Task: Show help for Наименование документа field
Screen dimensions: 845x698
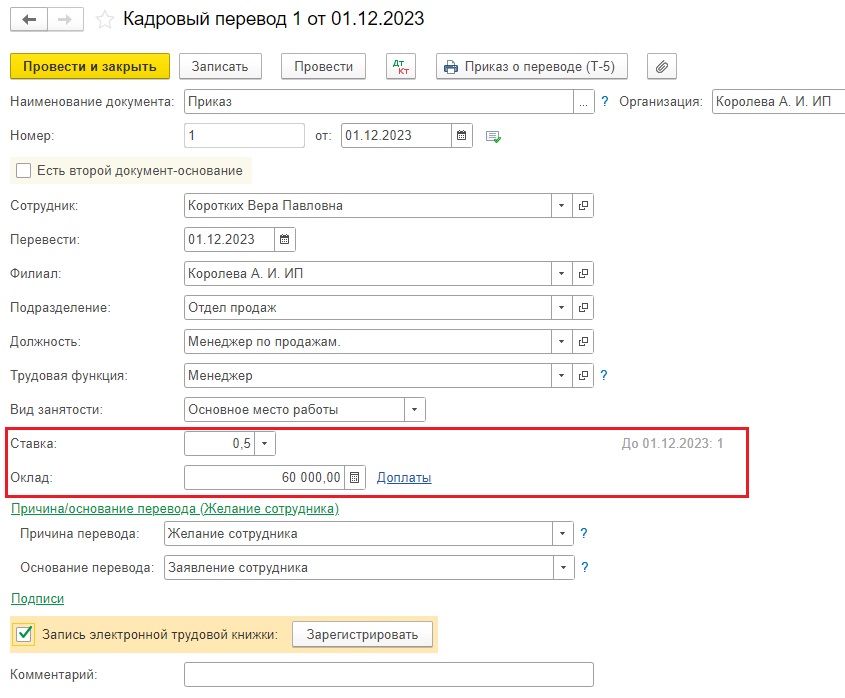Action: (605, 101)
